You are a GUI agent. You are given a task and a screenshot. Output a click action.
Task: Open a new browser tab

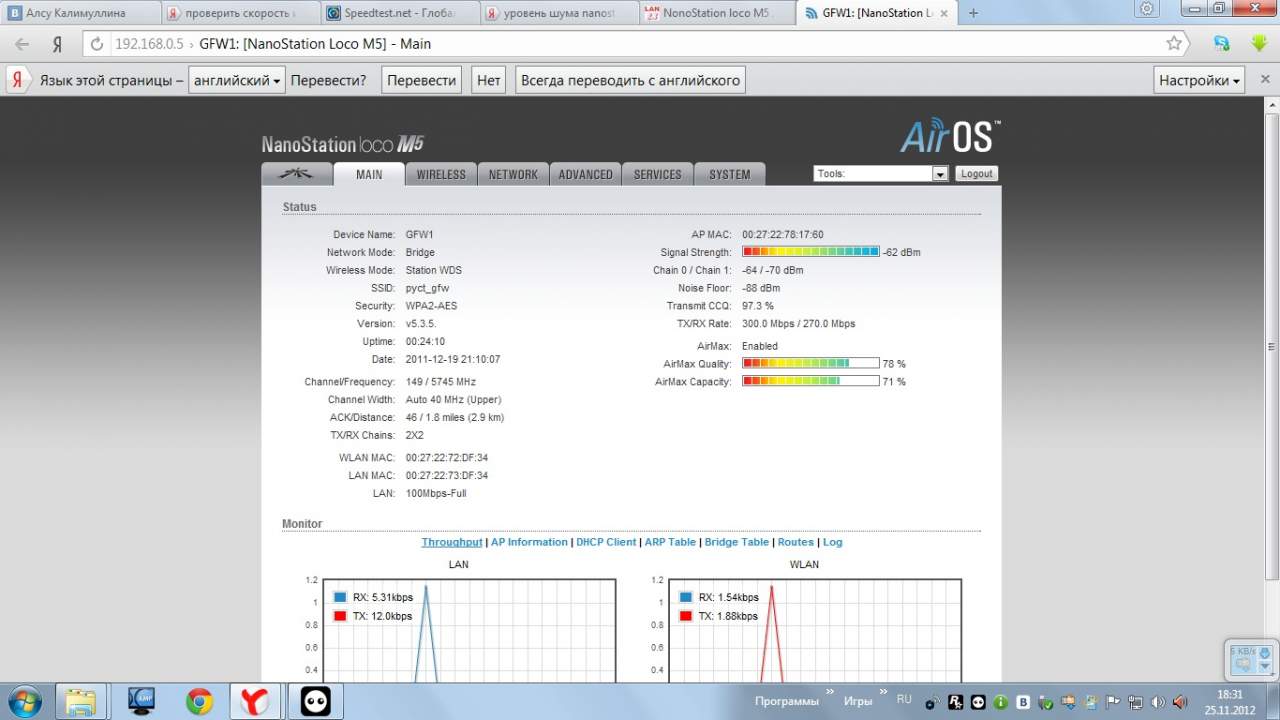(x=974, y=13)
